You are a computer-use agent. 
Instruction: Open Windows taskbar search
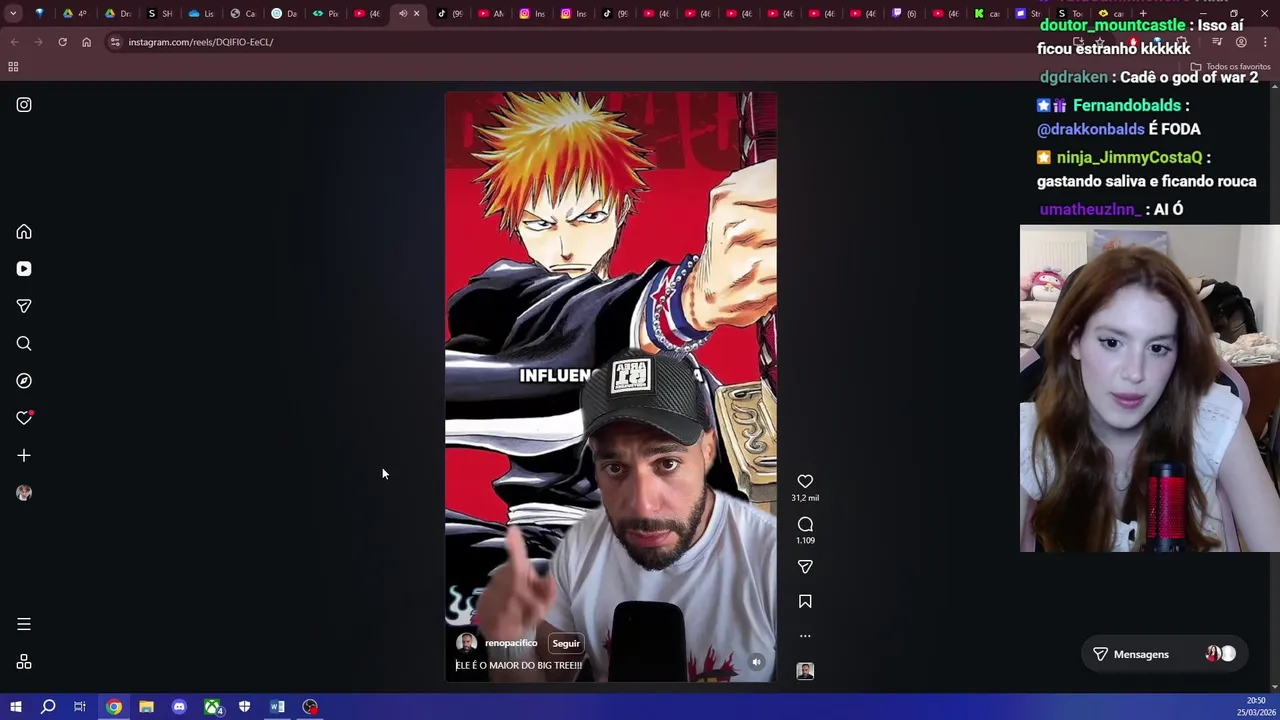click(x=48, y=707)
